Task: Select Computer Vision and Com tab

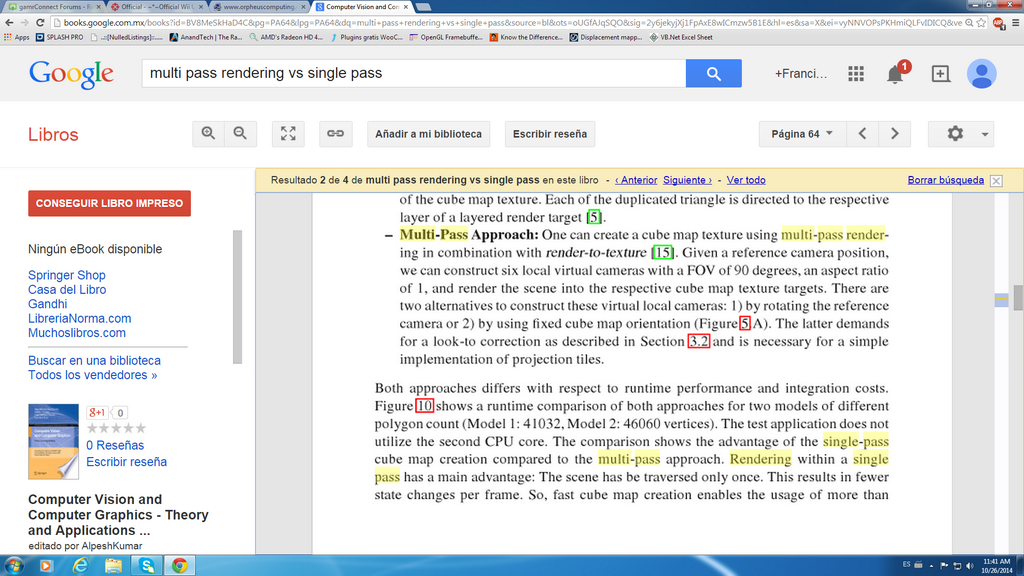Action: click(x=362, y=7)
